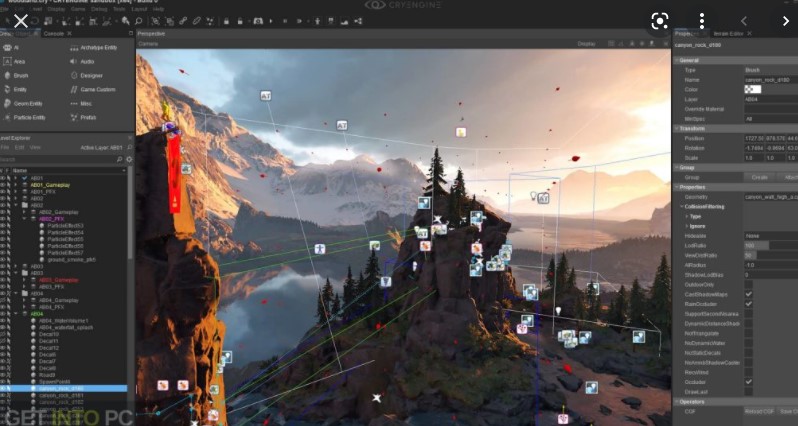Choose Archetype Entity object type

(93, 47)
